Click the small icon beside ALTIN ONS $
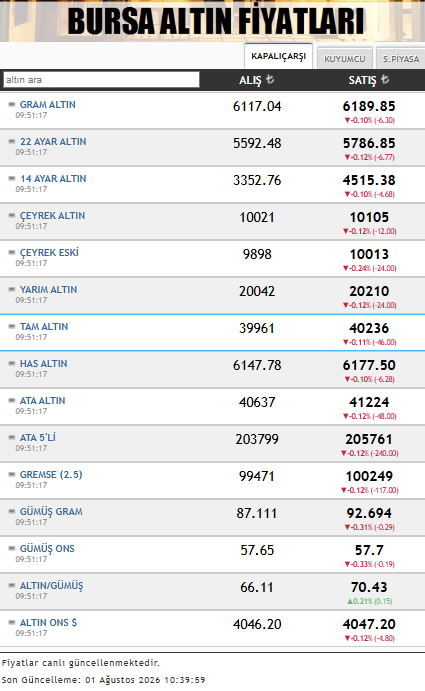 (x=12, y=623)
